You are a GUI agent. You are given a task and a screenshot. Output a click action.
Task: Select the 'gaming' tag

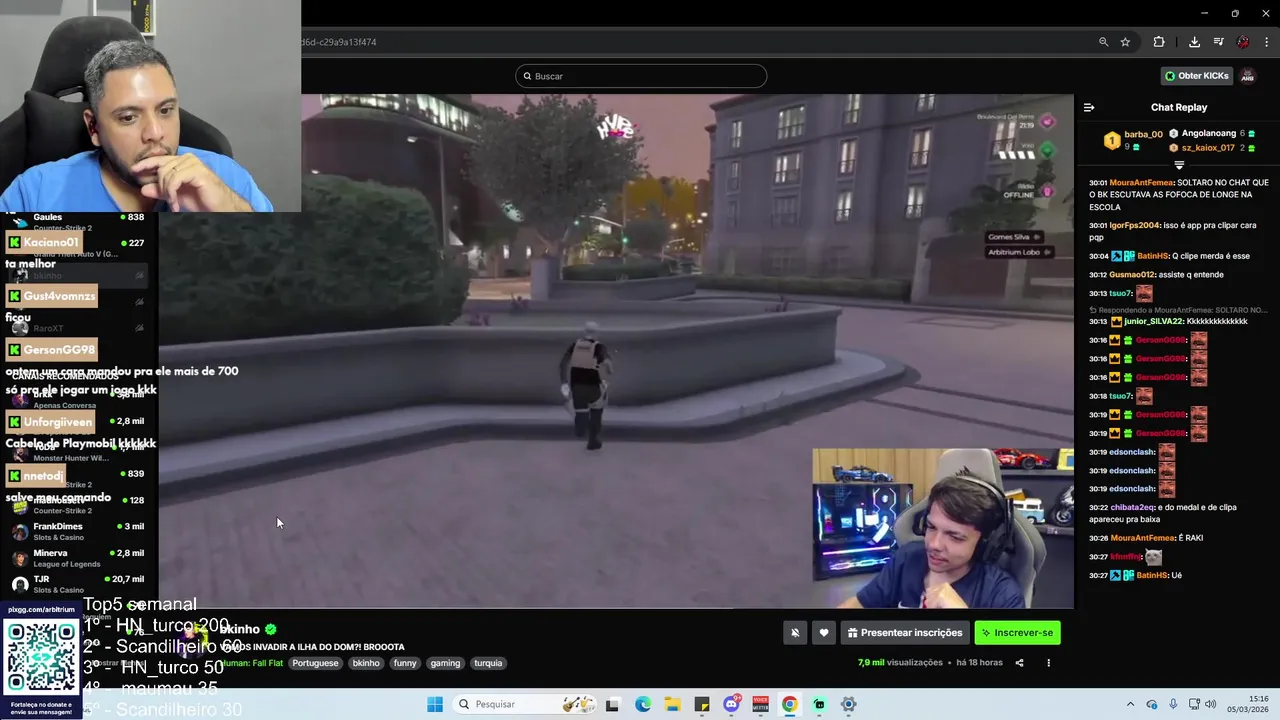[445, 663]
